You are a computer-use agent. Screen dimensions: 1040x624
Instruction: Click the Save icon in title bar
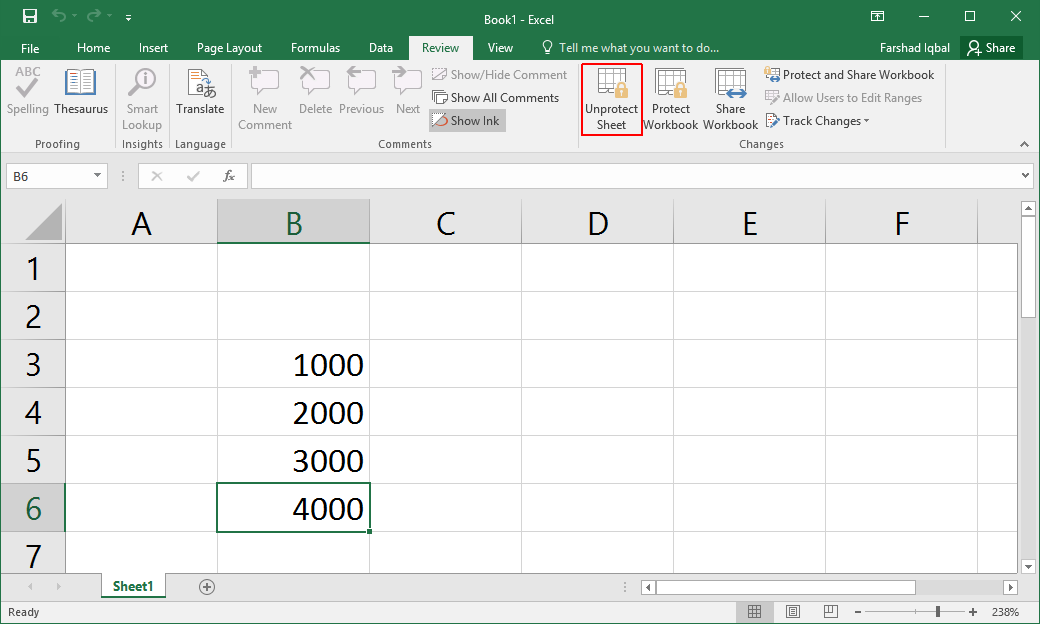click(x=29, y=17)
